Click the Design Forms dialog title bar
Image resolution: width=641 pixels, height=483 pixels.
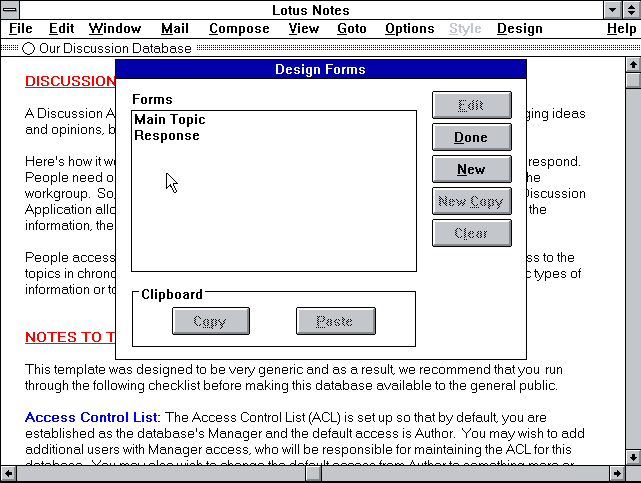[320, 69]
